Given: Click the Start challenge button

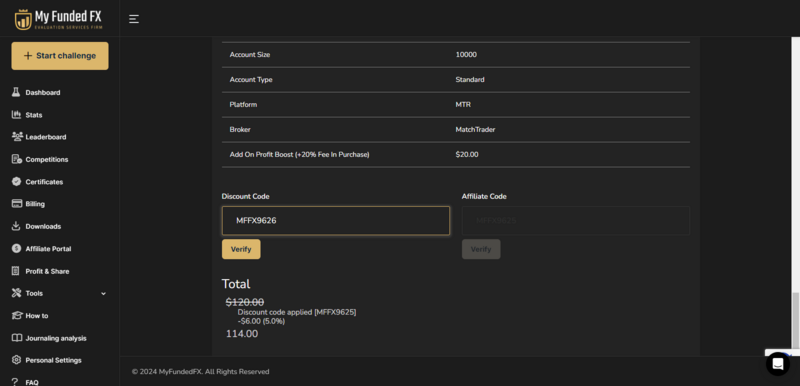Looking at the screenshot, I should tap(60, 56).
